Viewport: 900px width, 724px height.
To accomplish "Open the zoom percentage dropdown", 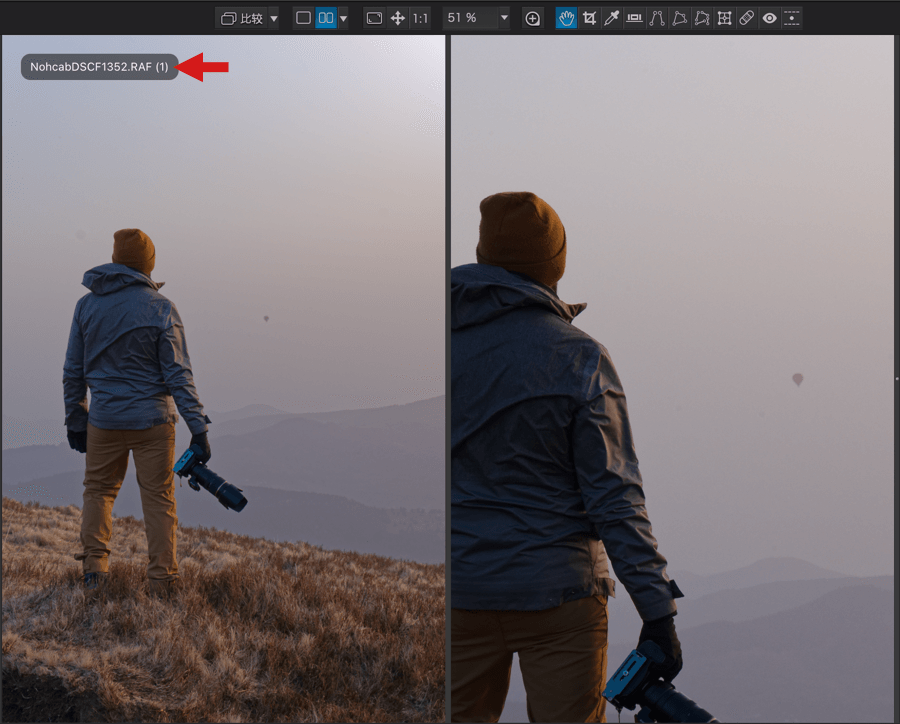I will pos(505,18).
